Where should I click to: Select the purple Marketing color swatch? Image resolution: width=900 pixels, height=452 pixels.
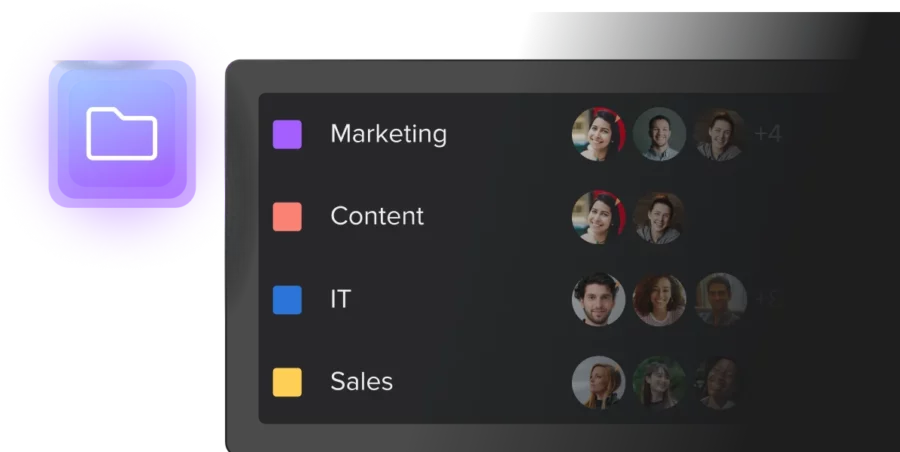287,134
